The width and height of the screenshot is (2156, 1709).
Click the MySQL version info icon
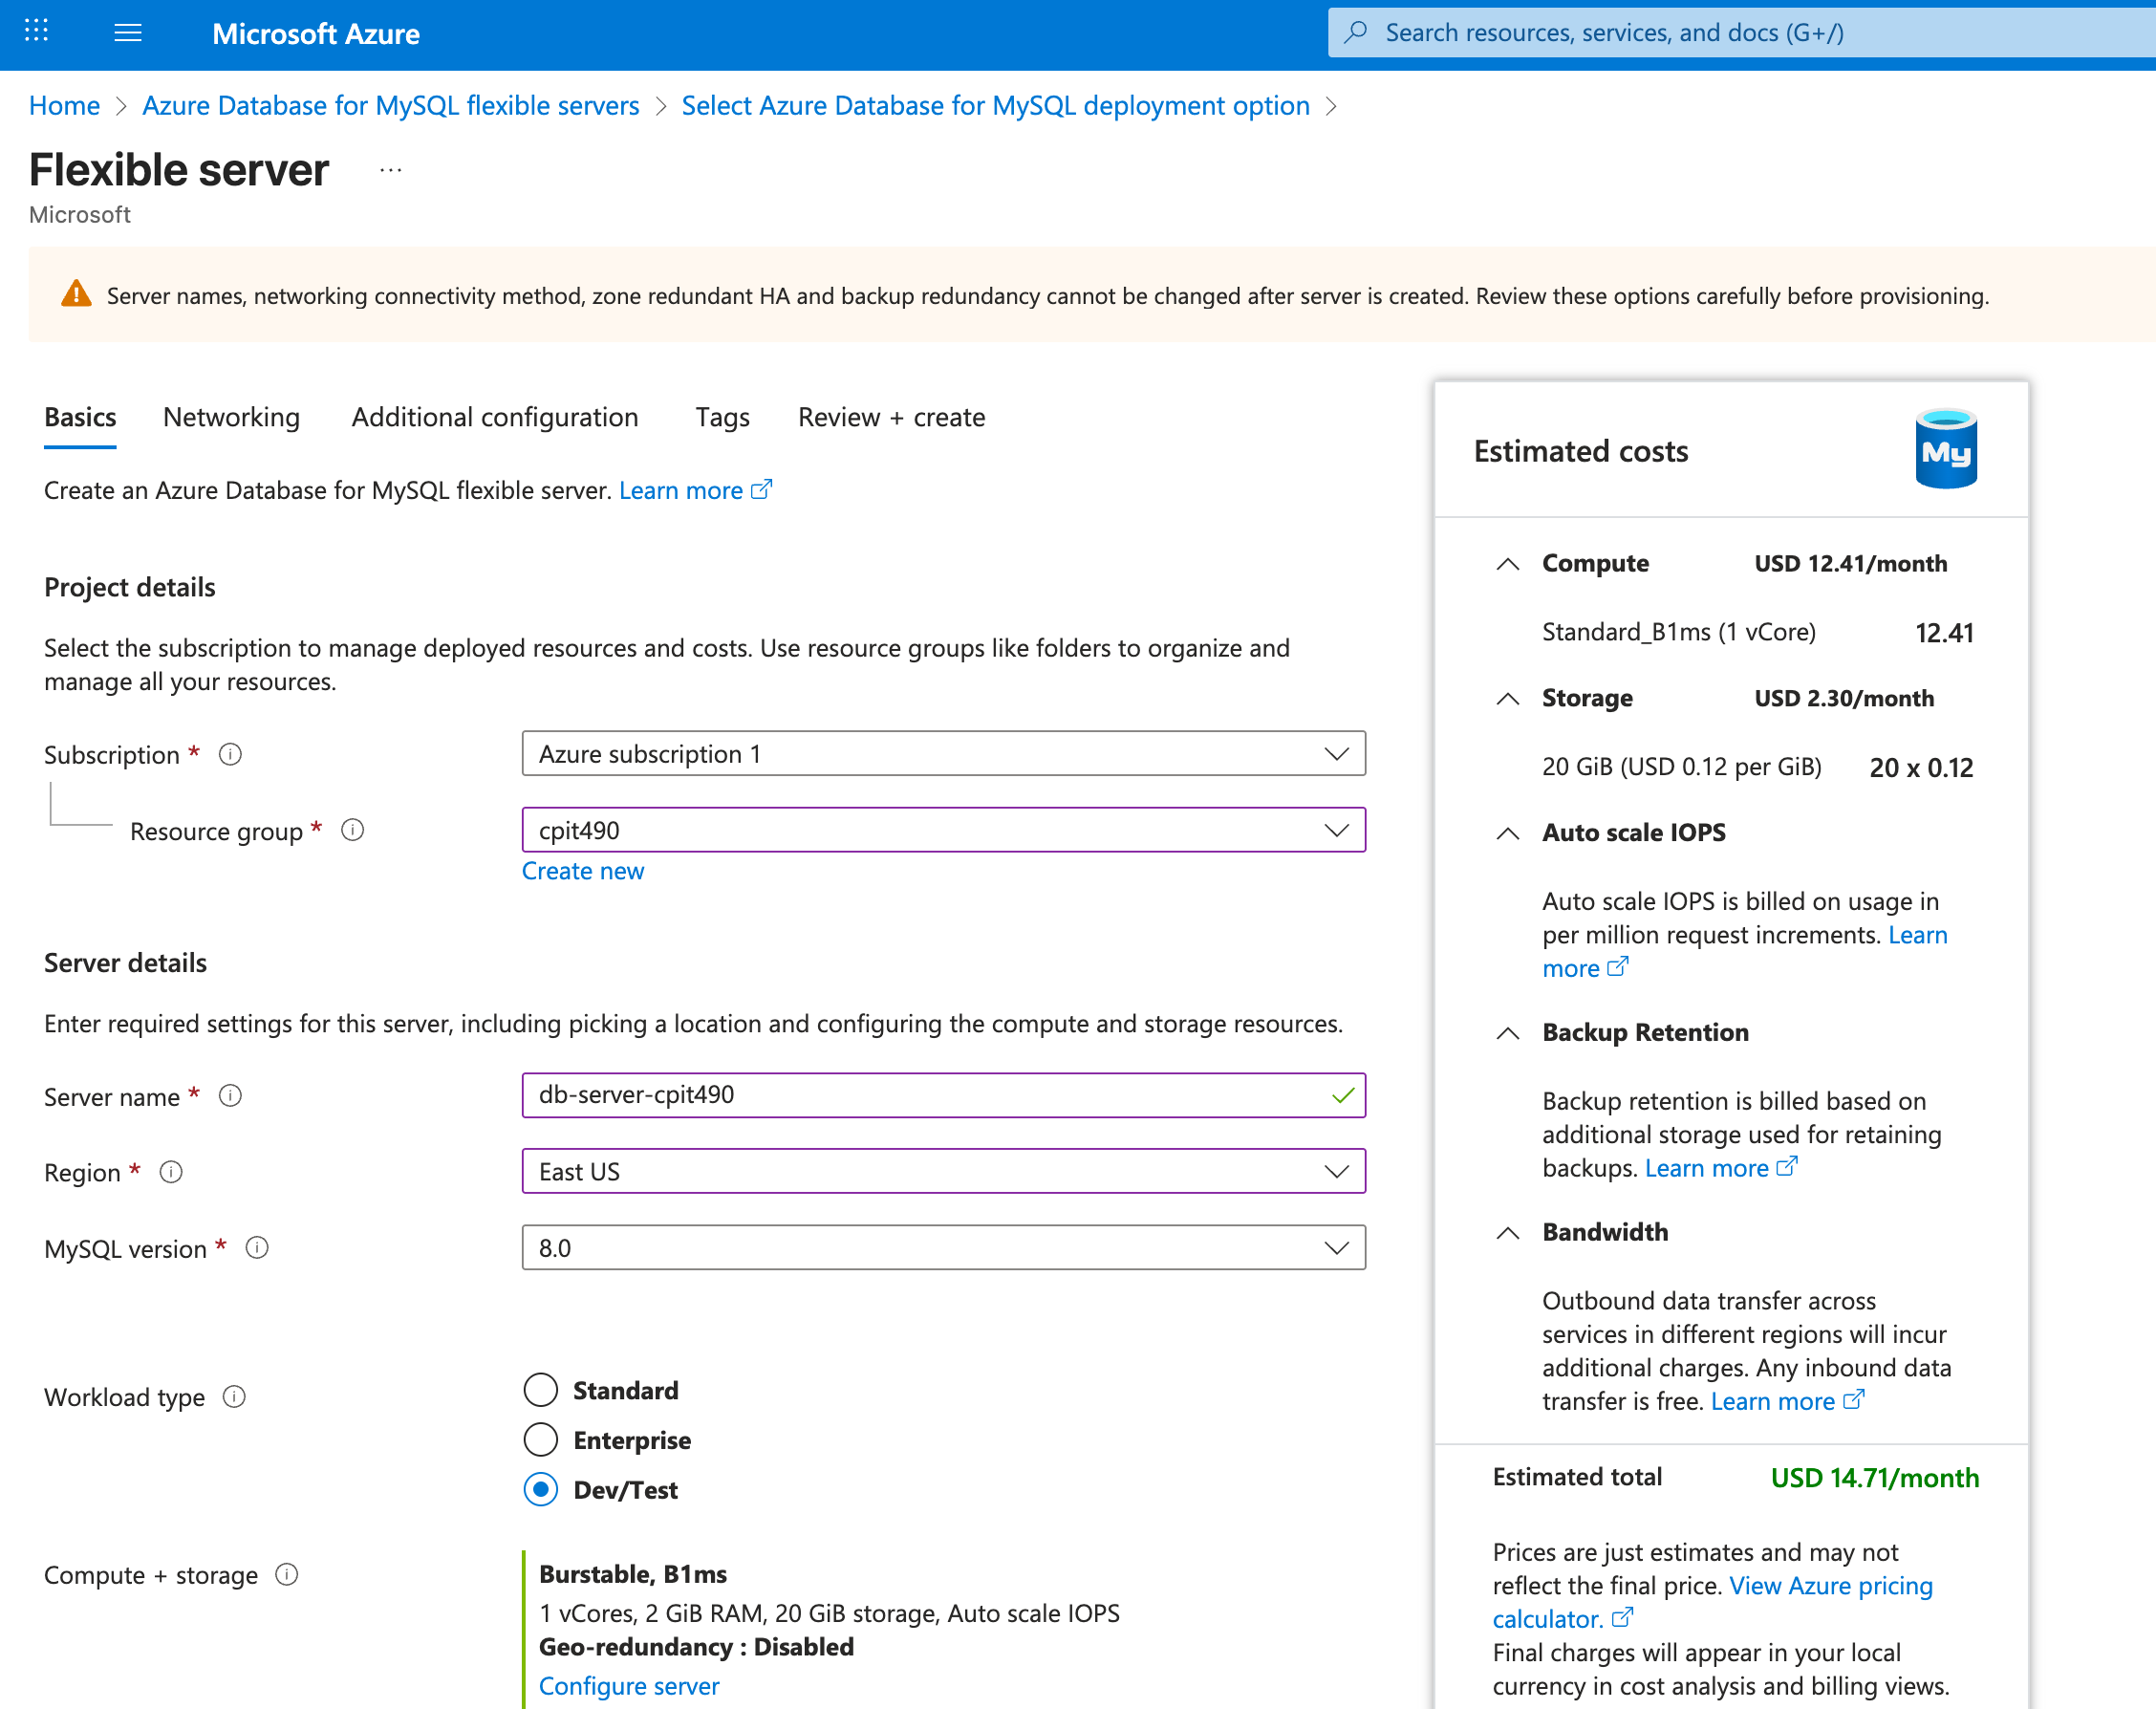coord(257,1248)
